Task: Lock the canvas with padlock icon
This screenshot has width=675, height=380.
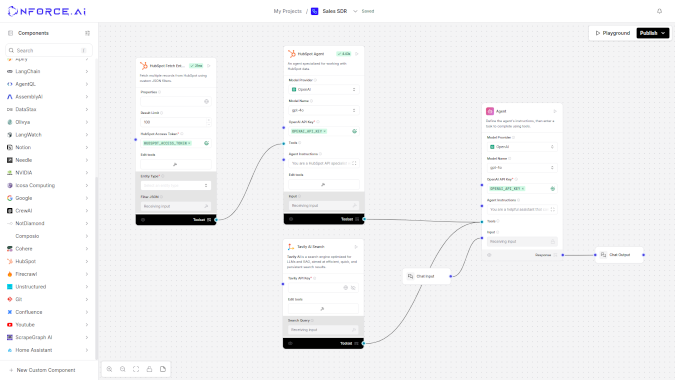Action: pyautogui.click(x=149, y=369)
